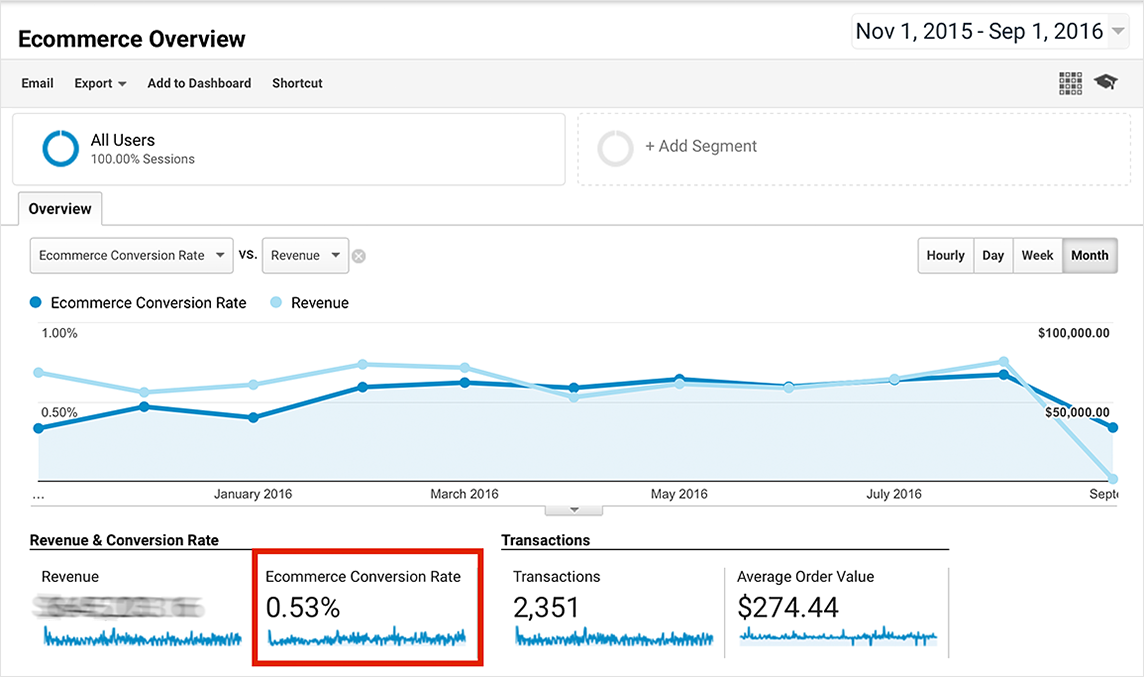Click Add to Dashboard
1144x677 pixels.
199,83
